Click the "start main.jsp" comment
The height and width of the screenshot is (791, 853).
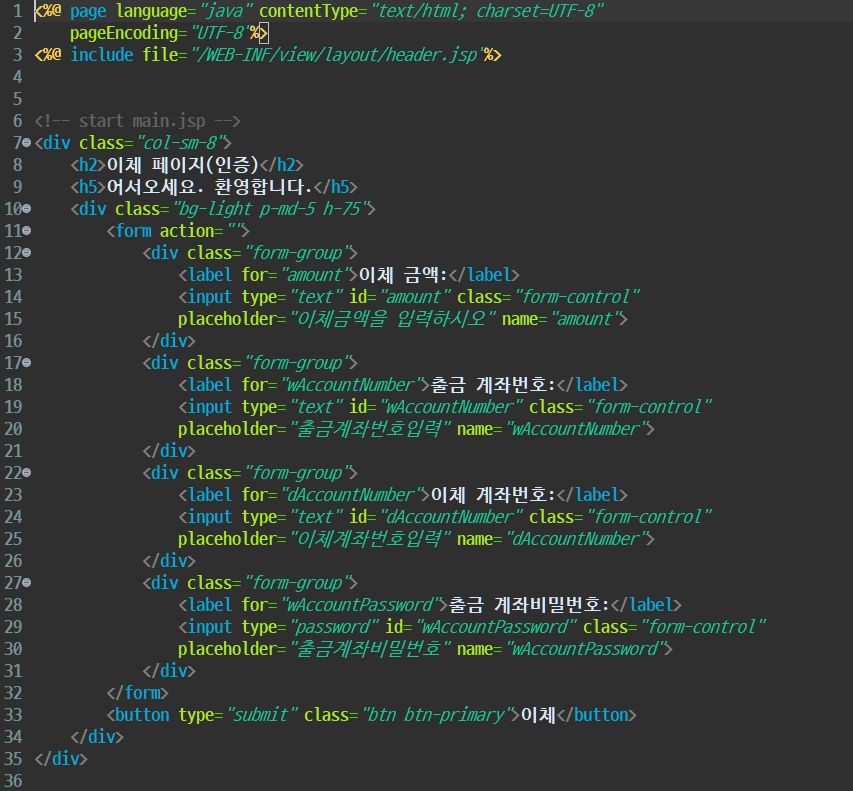click(x=137, y=121)
